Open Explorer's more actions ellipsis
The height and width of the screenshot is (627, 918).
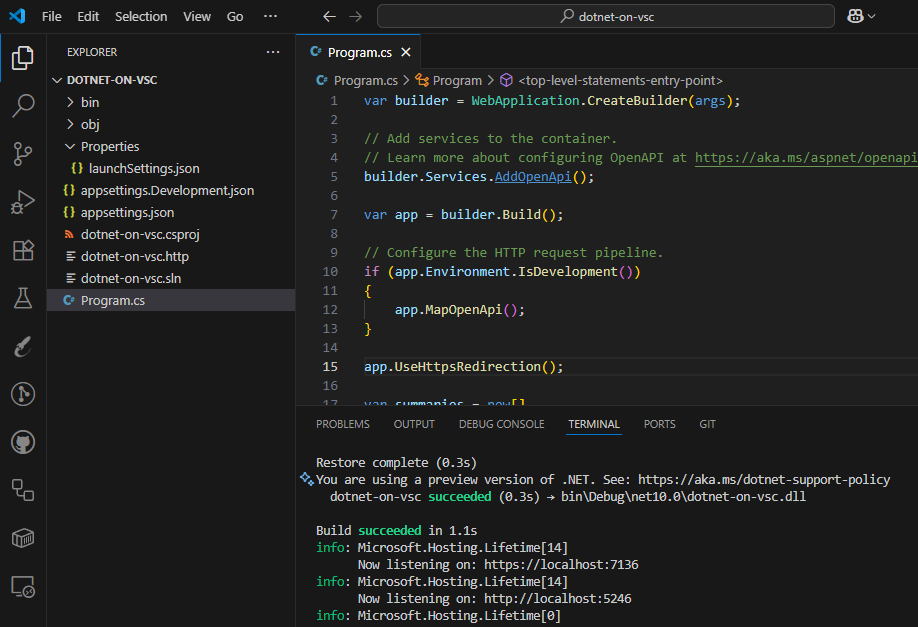pos(273,52)
